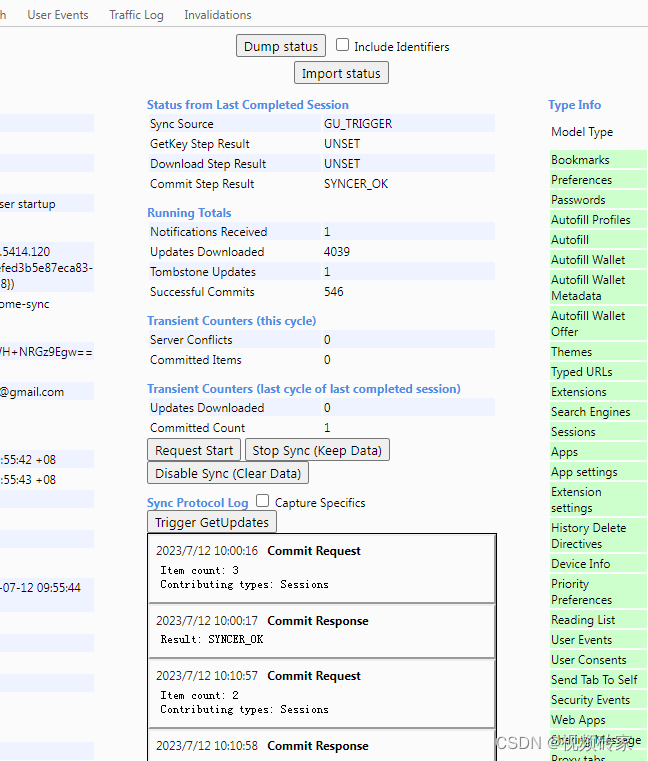Click the Type Info heading
This screenshot has height=761, width=648.
tap(574, 105)
